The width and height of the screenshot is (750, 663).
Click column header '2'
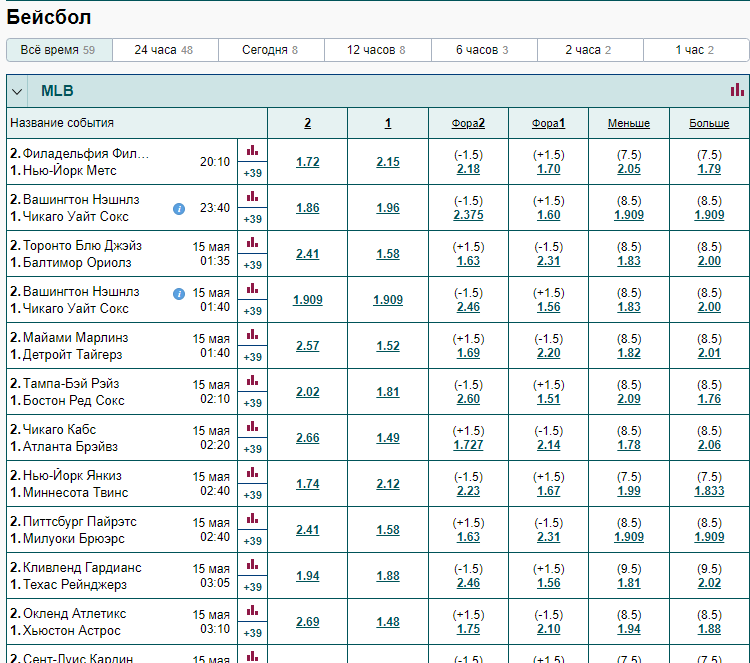click(308, 123)
